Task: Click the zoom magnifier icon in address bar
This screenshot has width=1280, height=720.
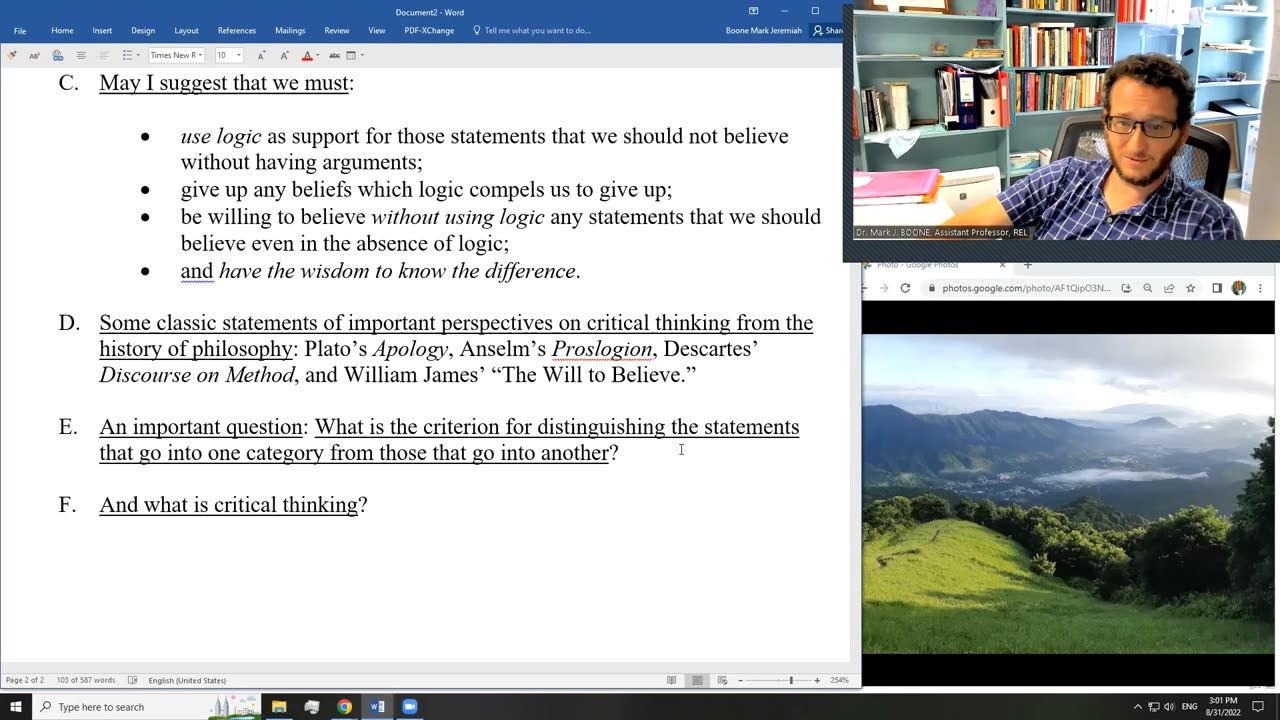Action: pos(1148,288)
